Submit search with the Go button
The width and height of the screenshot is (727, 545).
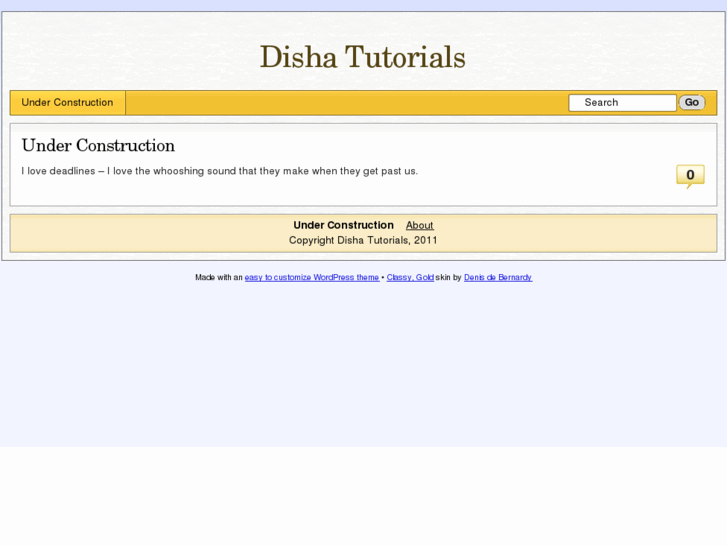(692, 103)
